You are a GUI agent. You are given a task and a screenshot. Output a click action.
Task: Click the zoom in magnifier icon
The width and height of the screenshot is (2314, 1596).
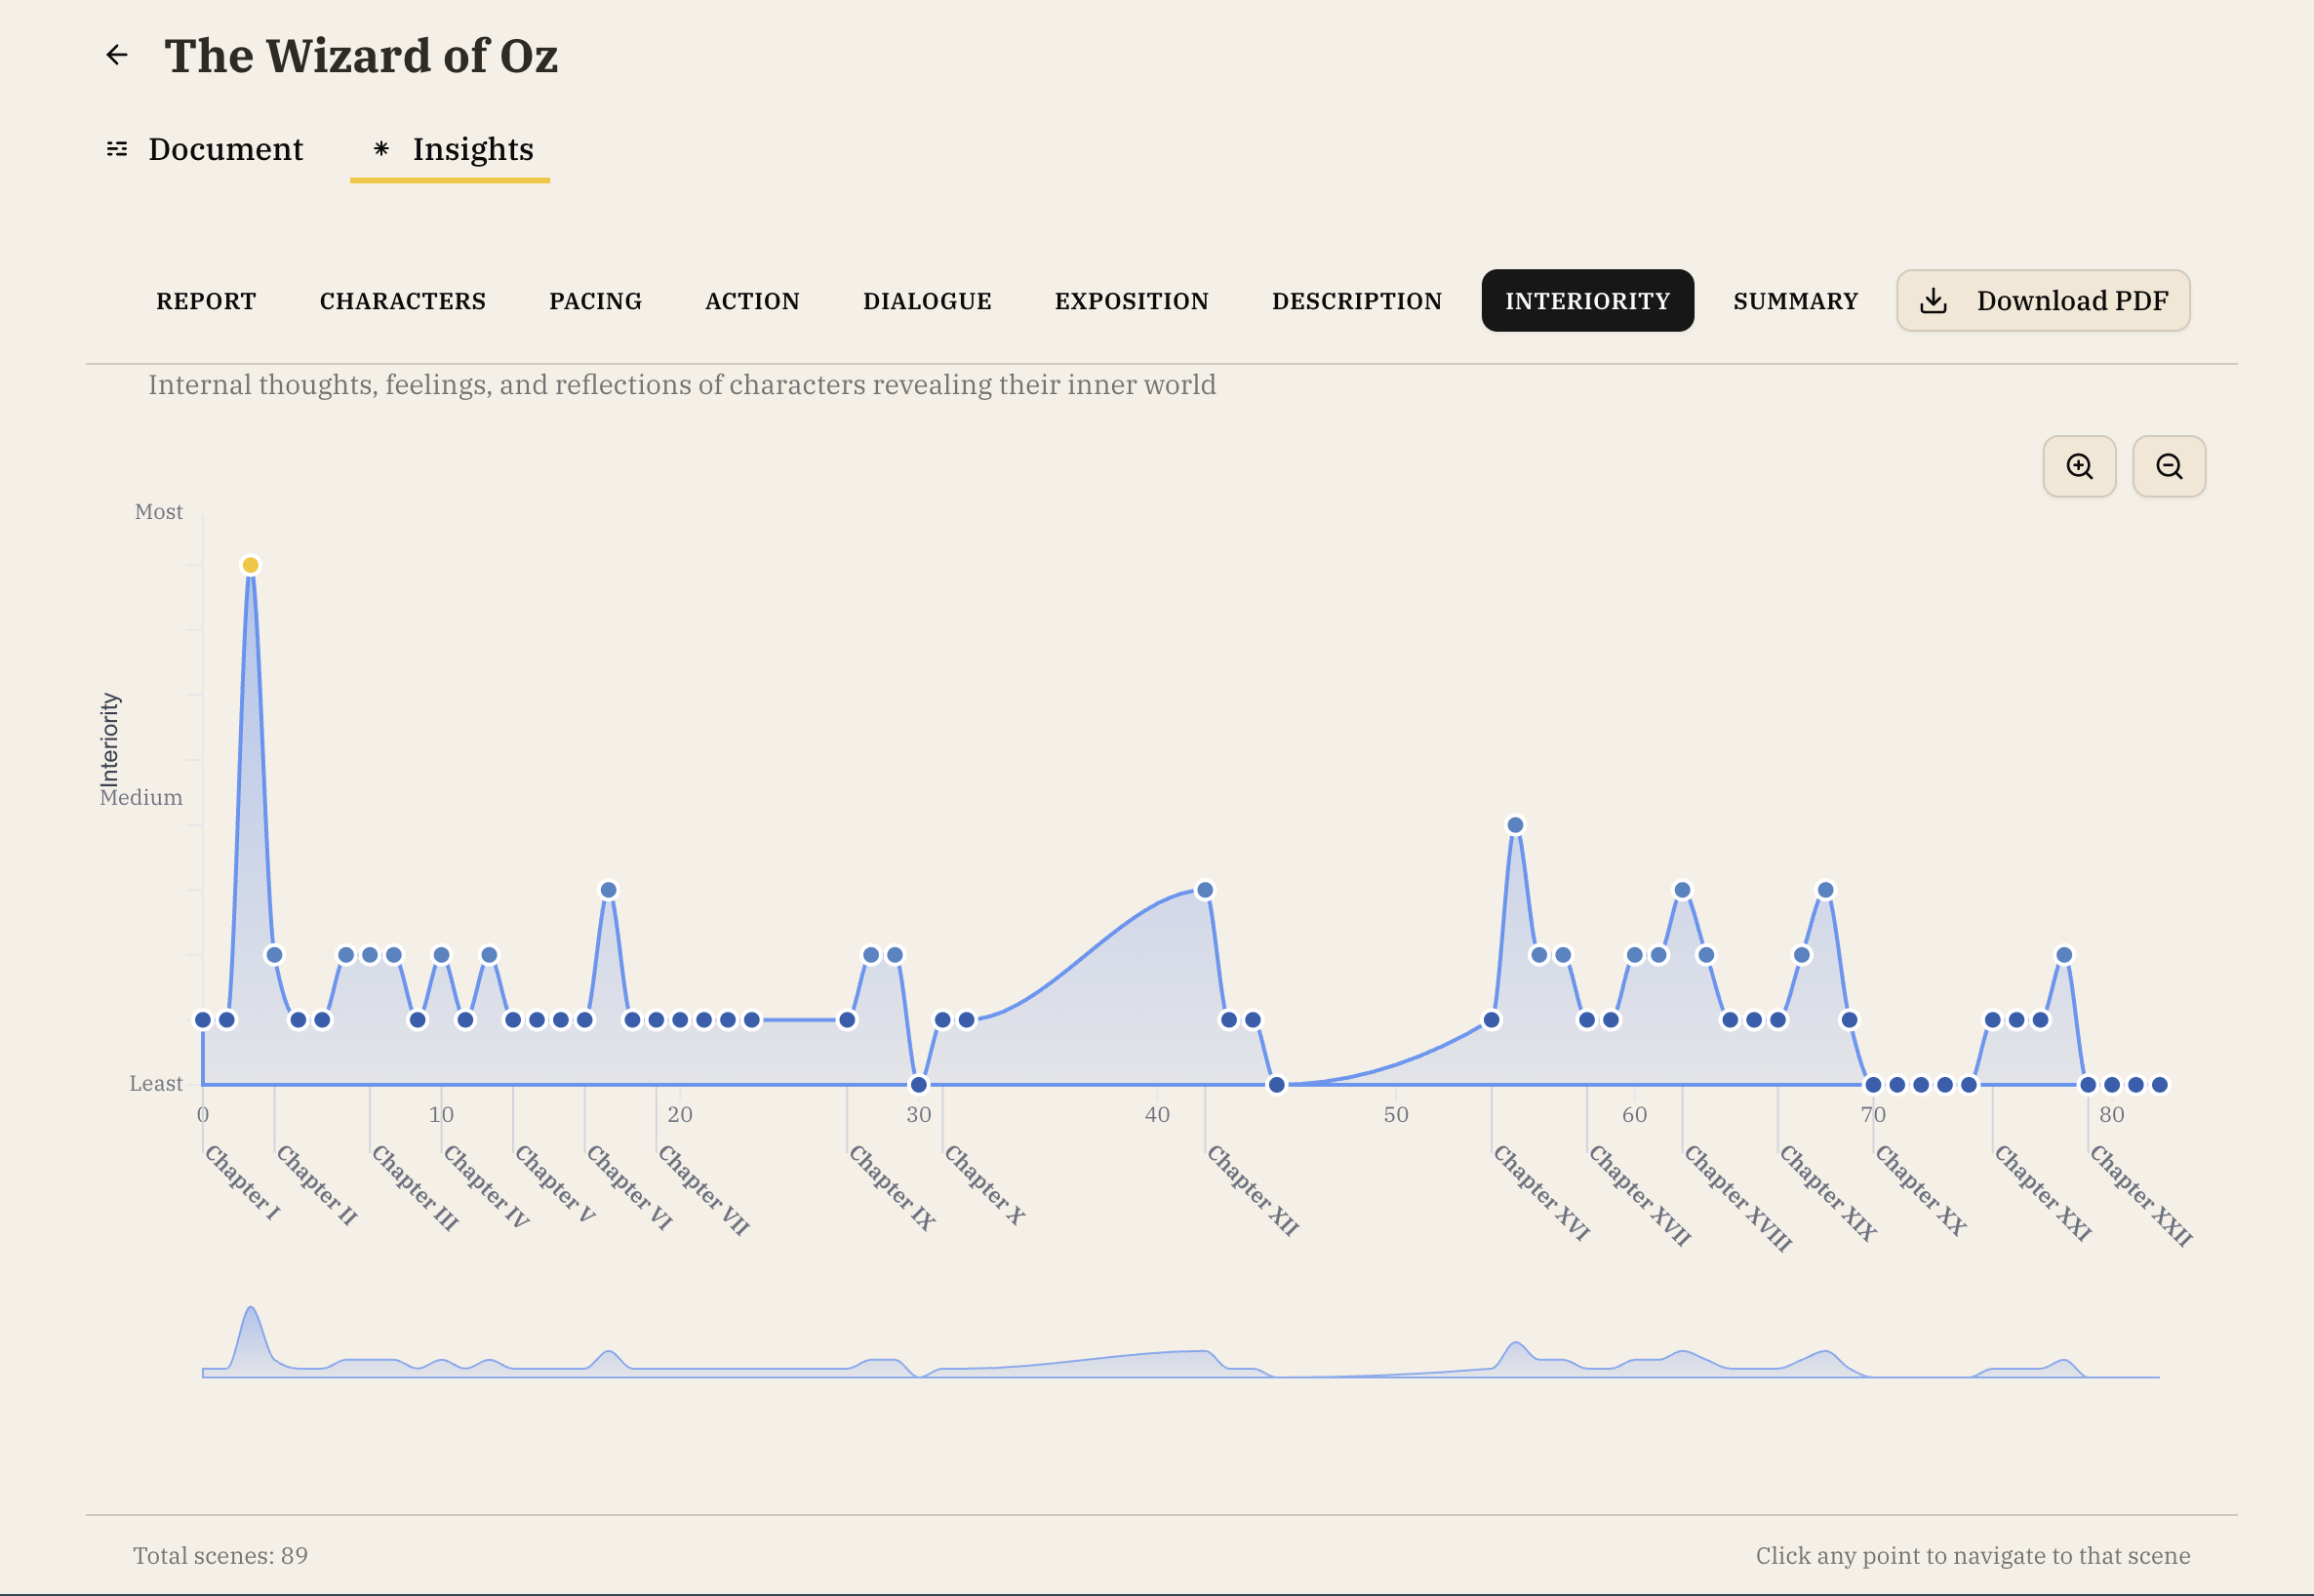(x=2079, y=466)
